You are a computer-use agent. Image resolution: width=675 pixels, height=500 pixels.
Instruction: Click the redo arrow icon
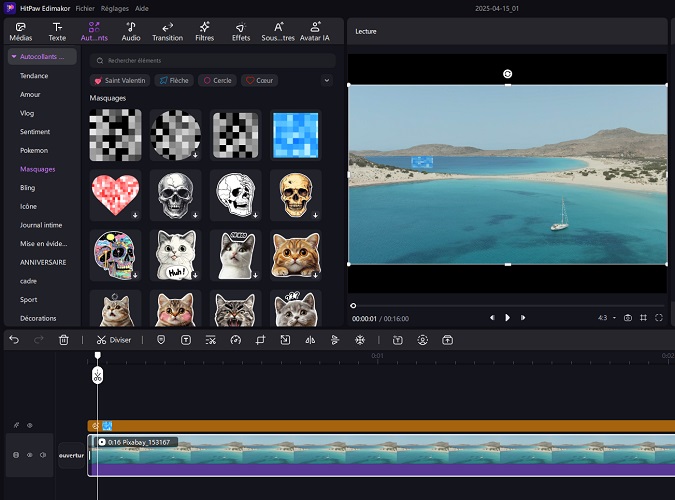[x=39, y=340]
